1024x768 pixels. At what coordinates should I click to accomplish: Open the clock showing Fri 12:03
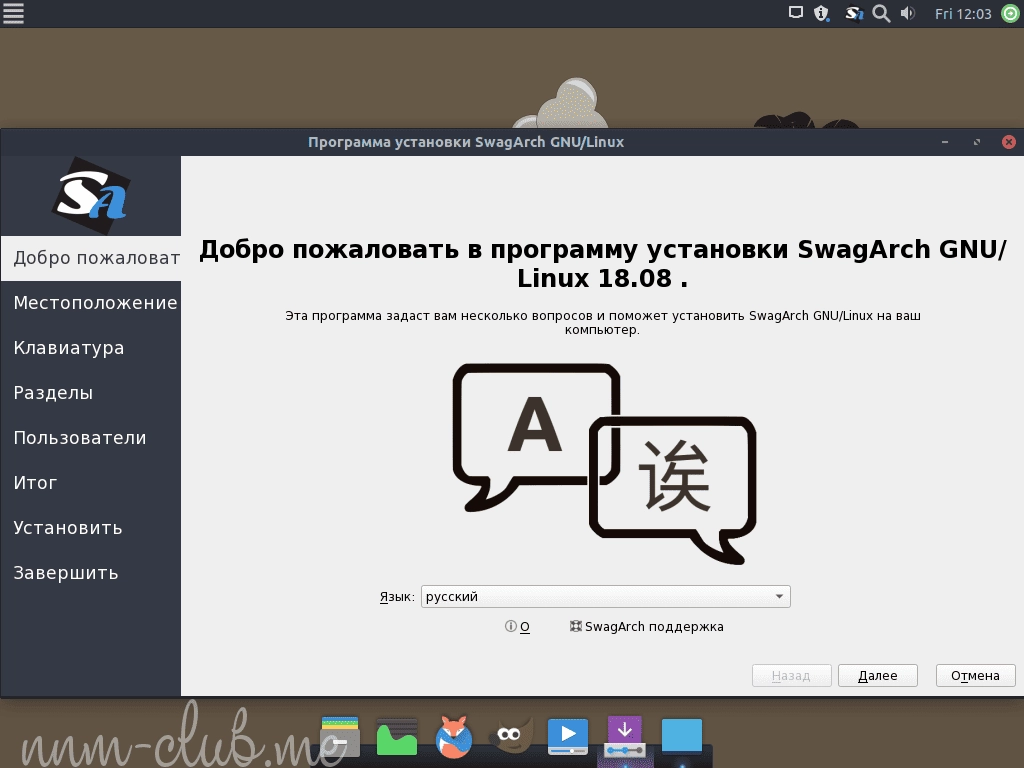(x=963, y=14)
